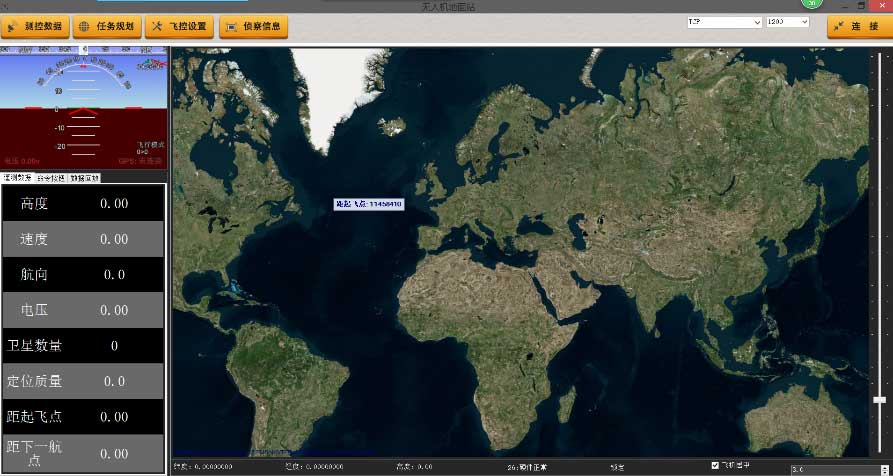Click the map zoom slider handle
The image size is (893, 476).
tap(879, 399)
